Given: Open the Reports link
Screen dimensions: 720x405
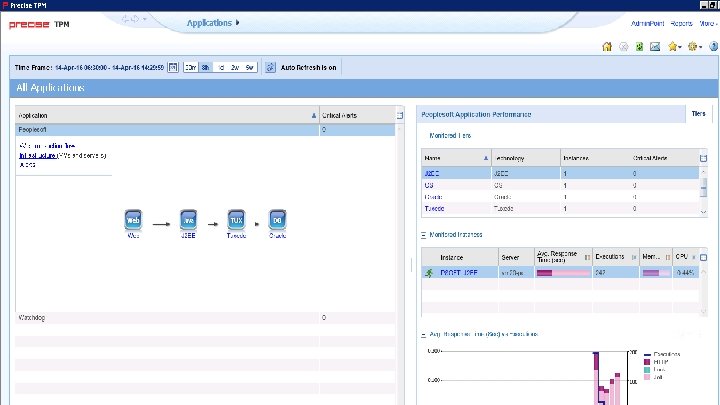Looking at the screenshot, I should click(681, 23).
